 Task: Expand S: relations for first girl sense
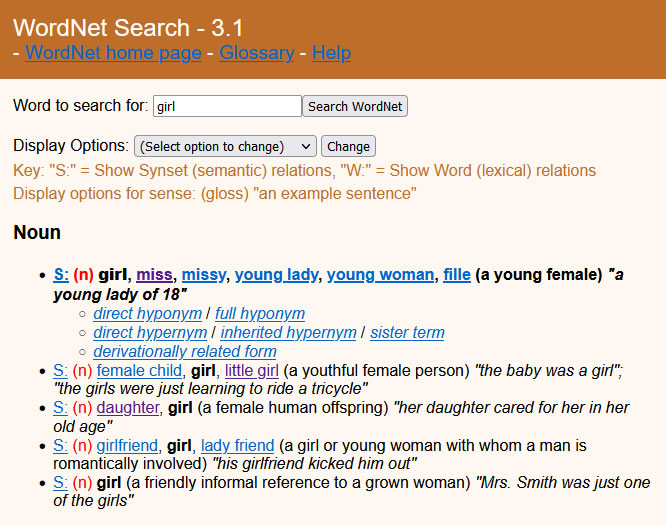(x=61, y=275)
